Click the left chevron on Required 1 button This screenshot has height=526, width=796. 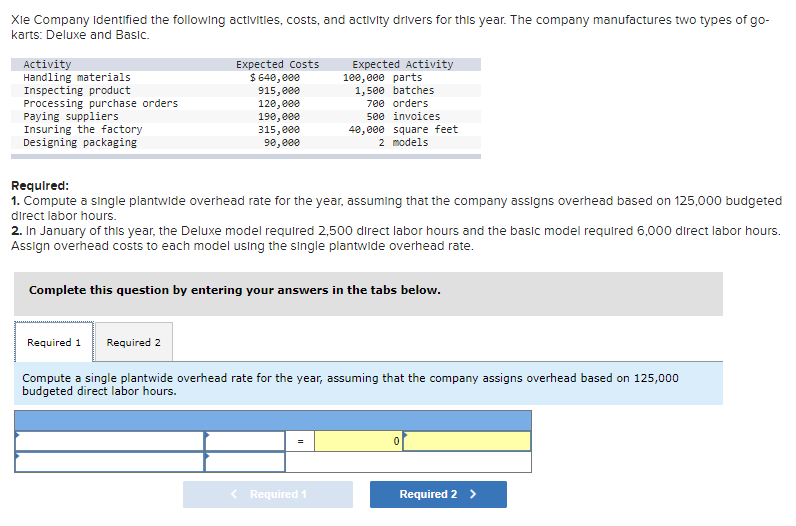(x=234, y=494)
